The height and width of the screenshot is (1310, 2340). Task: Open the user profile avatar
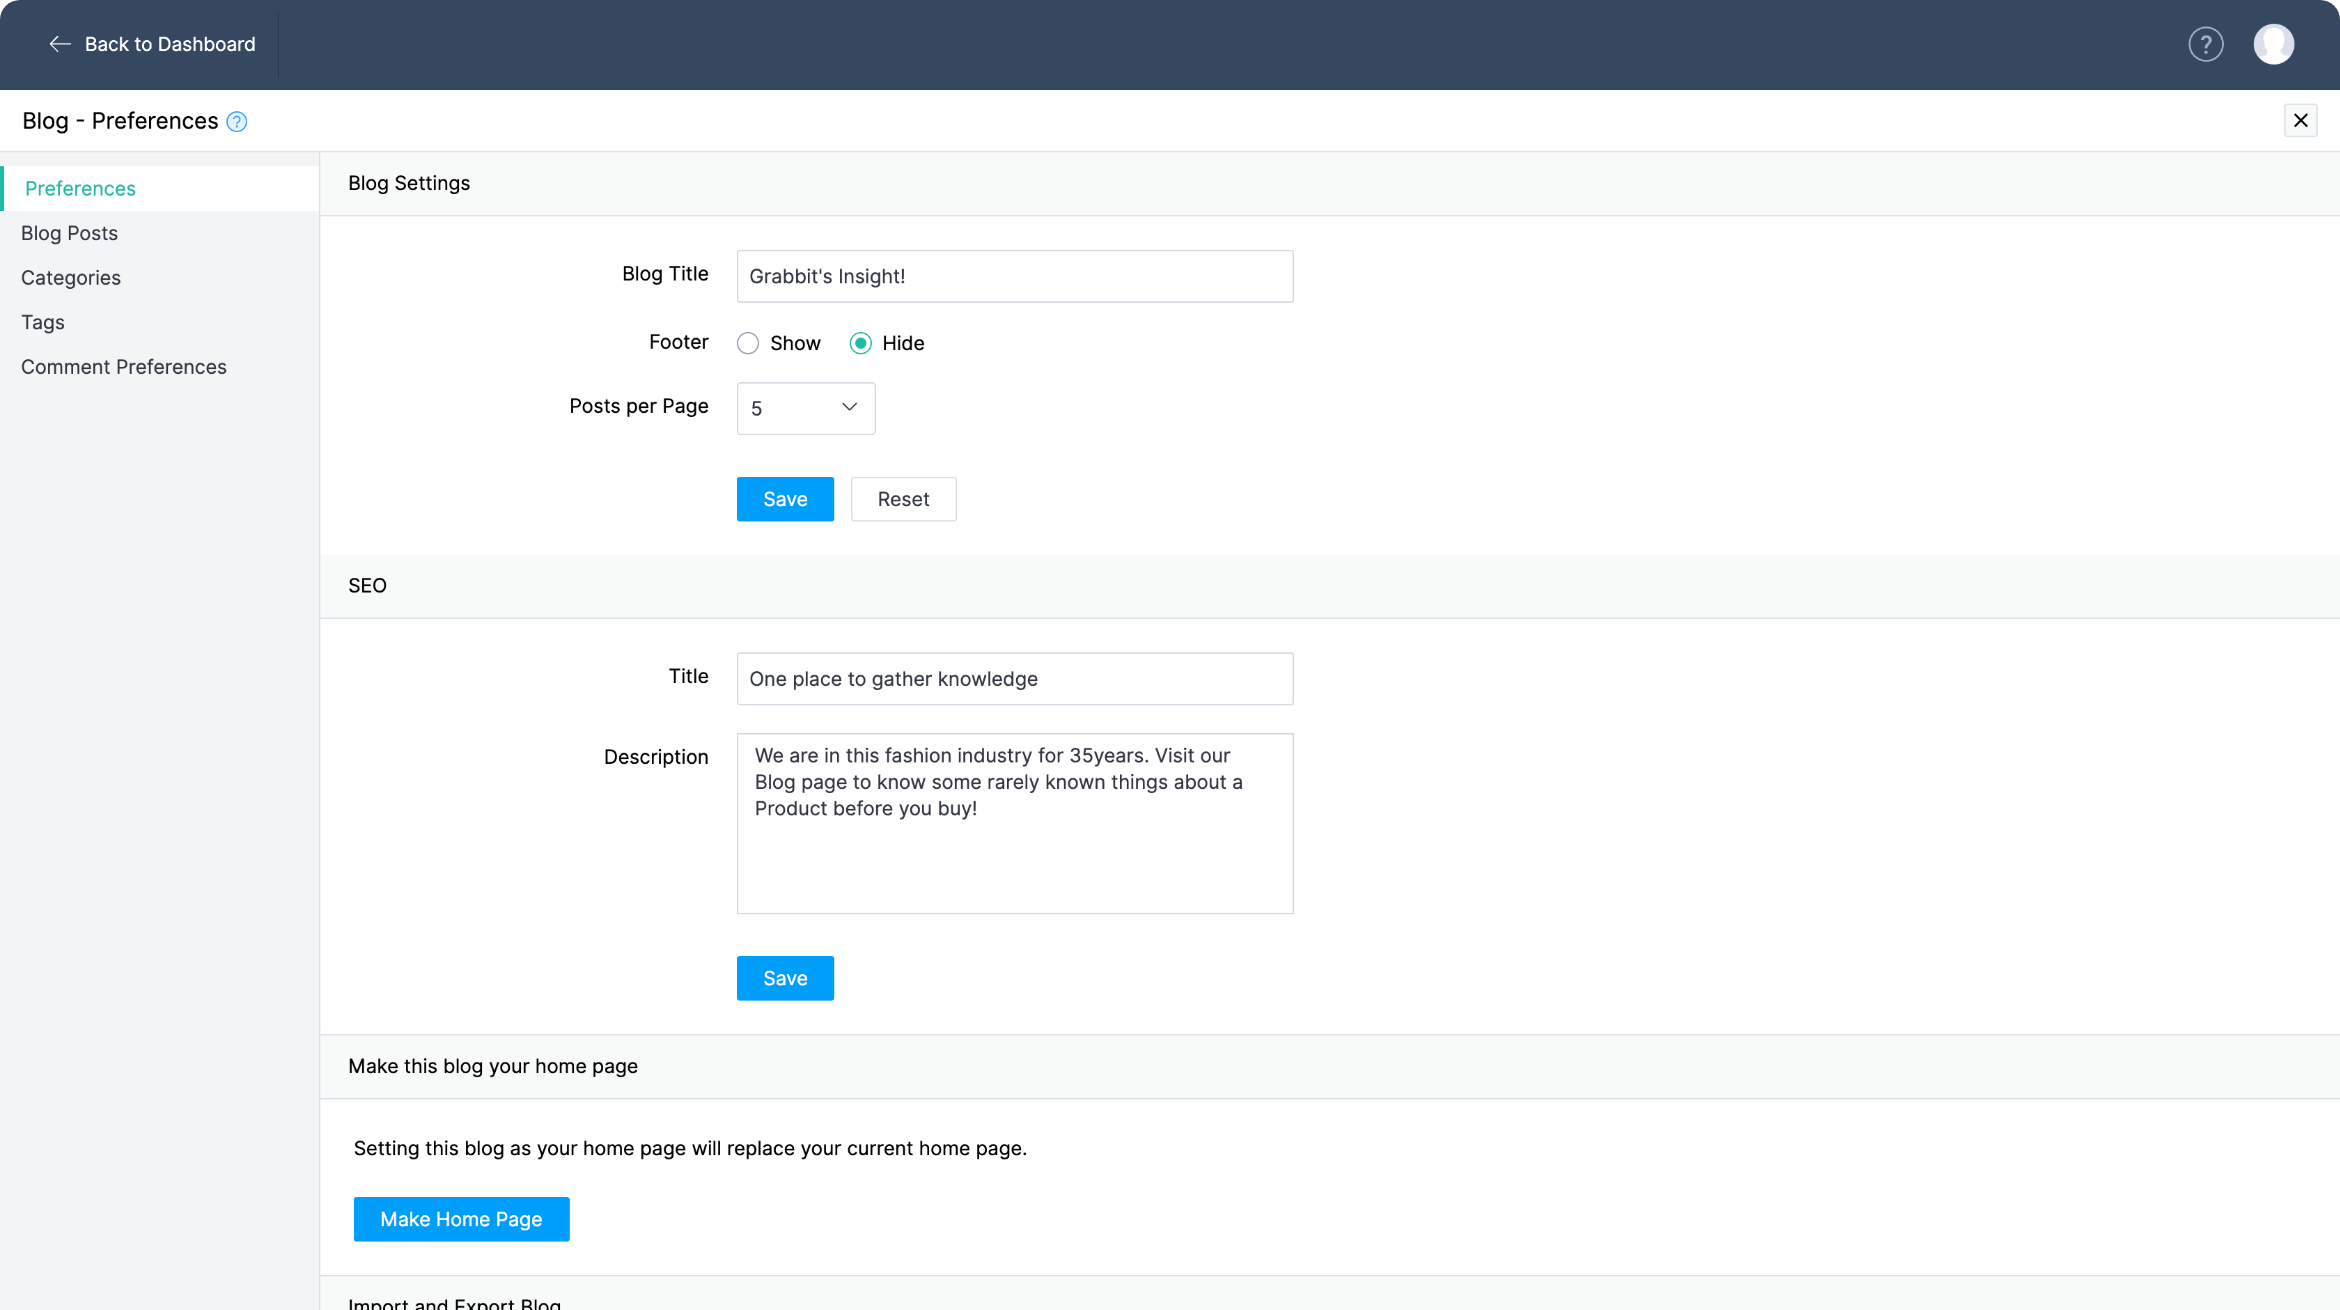(2273, 44)
